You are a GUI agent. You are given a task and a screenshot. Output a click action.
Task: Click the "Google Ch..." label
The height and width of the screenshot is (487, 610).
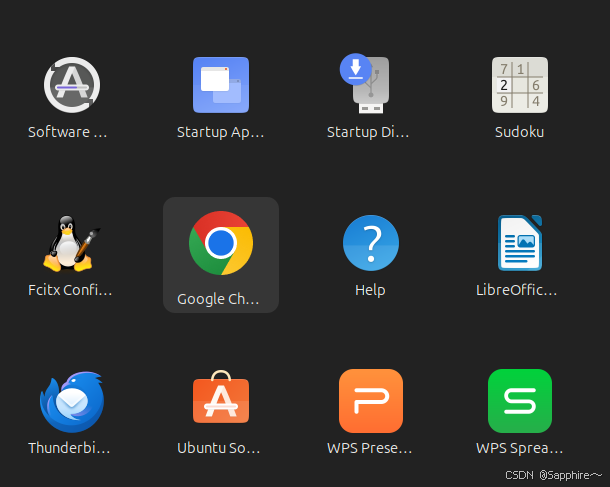pos(218,300)
